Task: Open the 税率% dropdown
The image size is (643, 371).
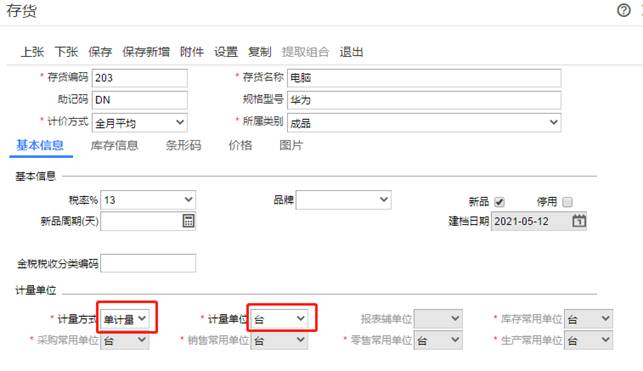Action: tap(148, 200)
